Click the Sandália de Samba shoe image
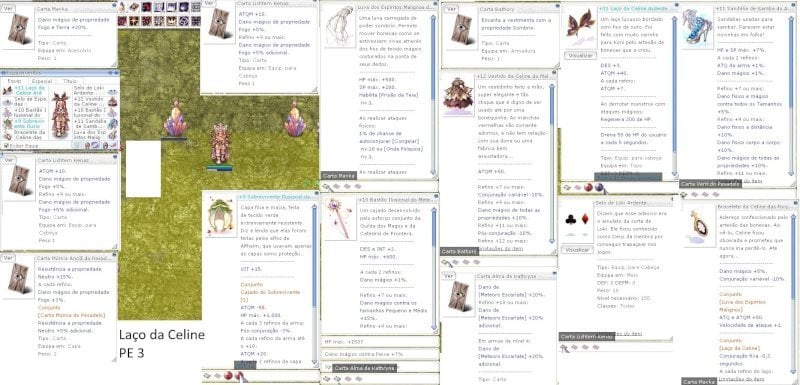Viewport: 800px width, 385px height. pos(697,27)
